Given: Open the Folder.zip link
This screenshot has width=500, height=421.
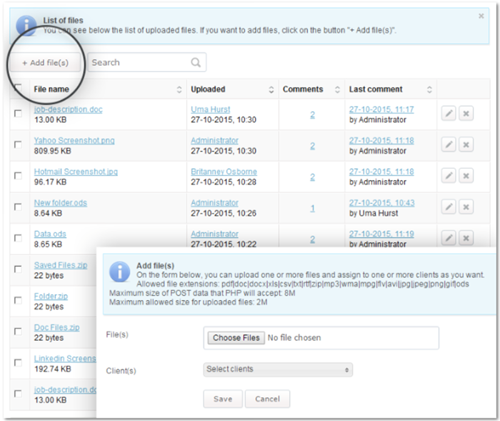Looking at the screenshot, I should point(51,296).
